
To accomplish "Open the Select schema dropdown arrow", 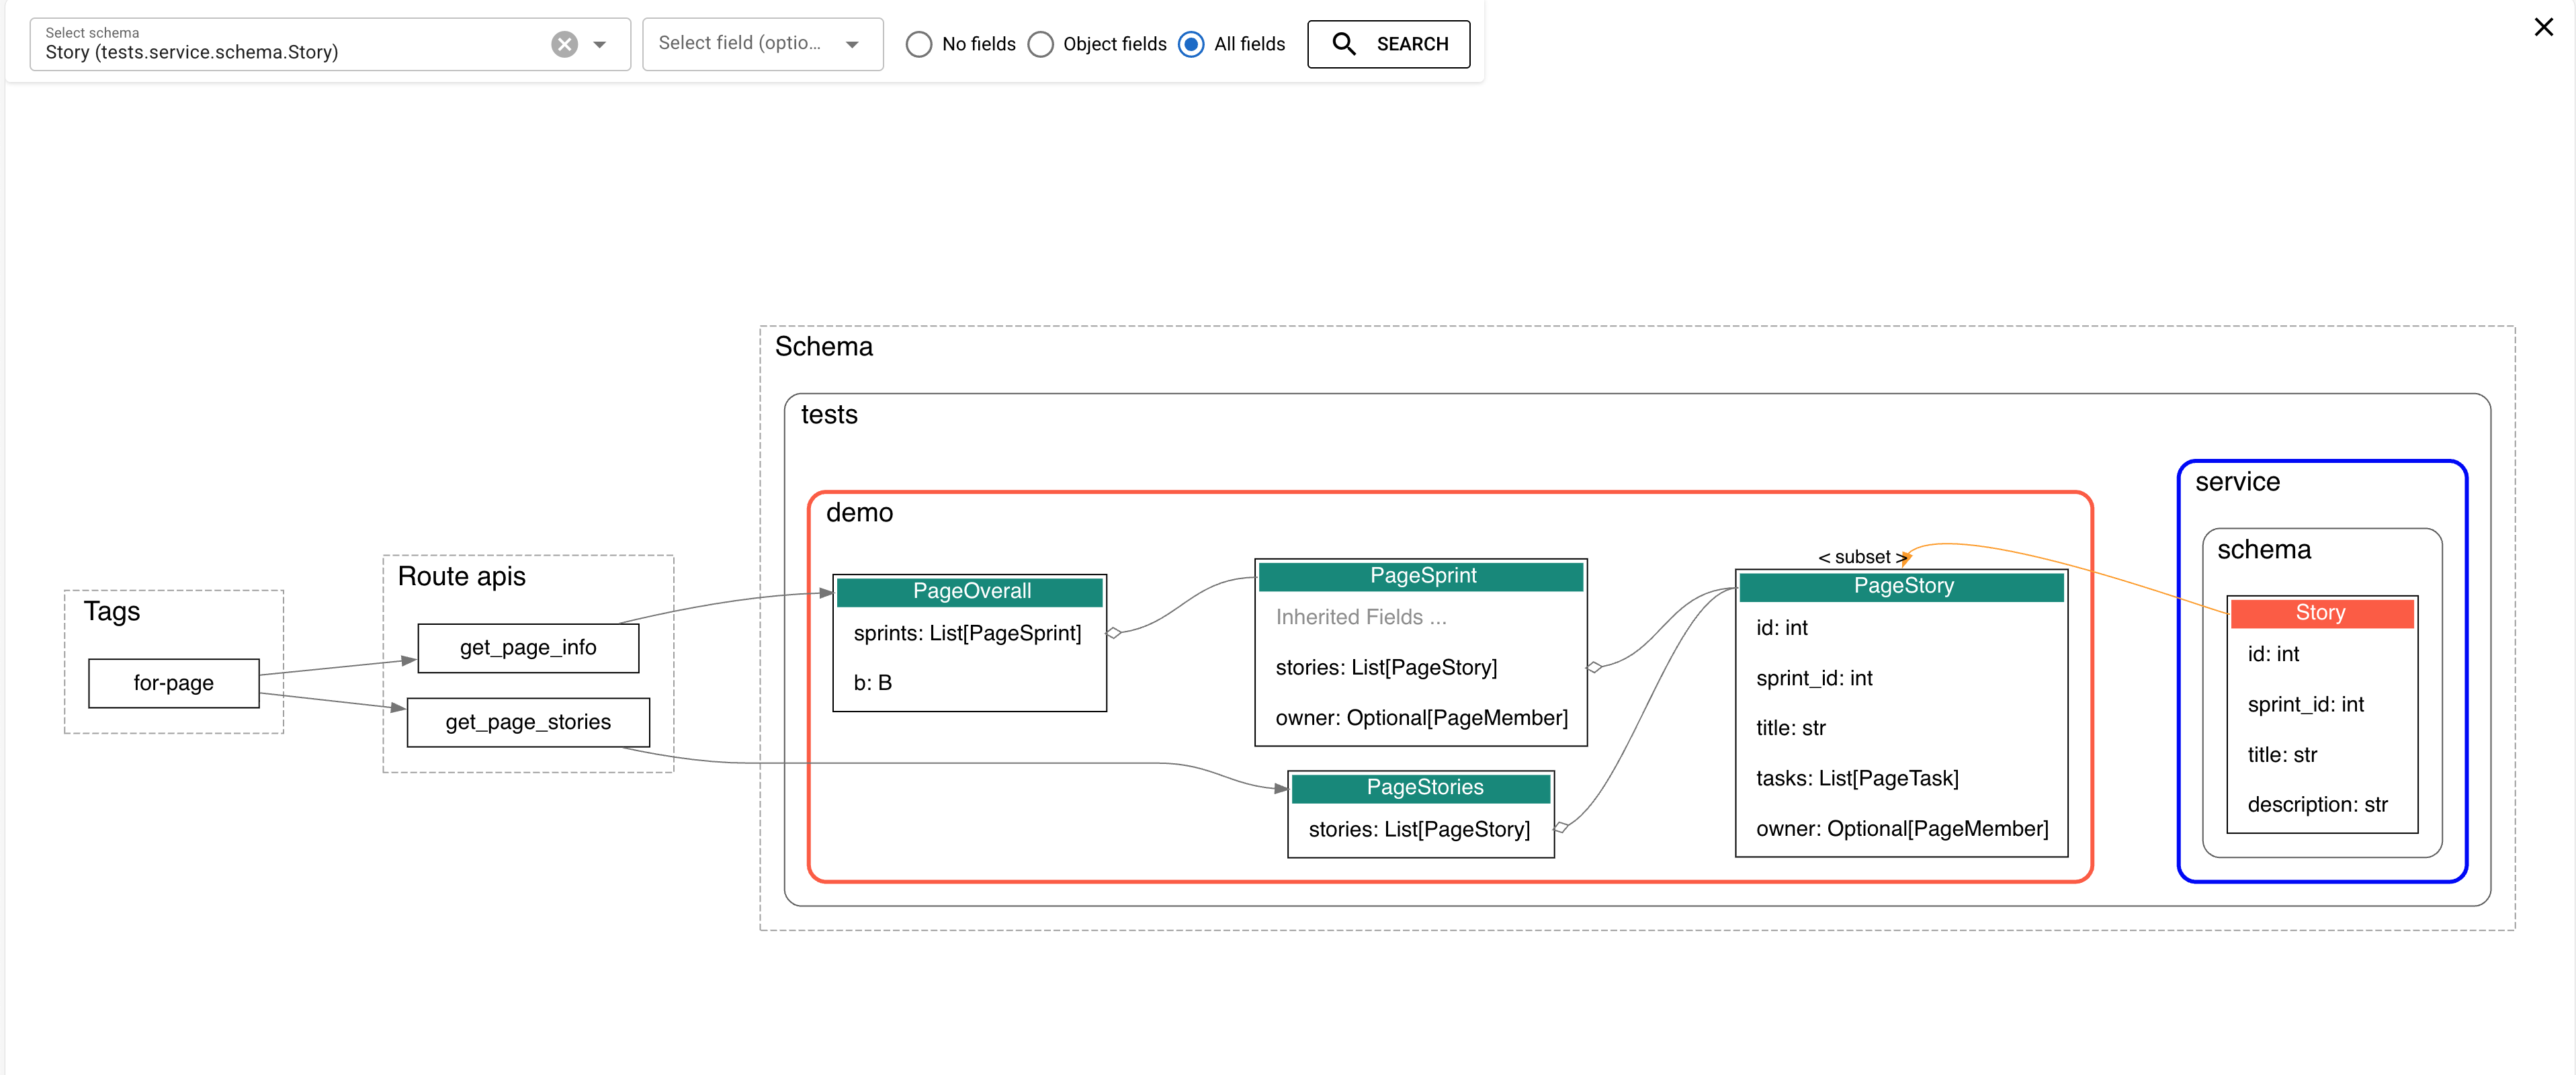I will point(600,44).
